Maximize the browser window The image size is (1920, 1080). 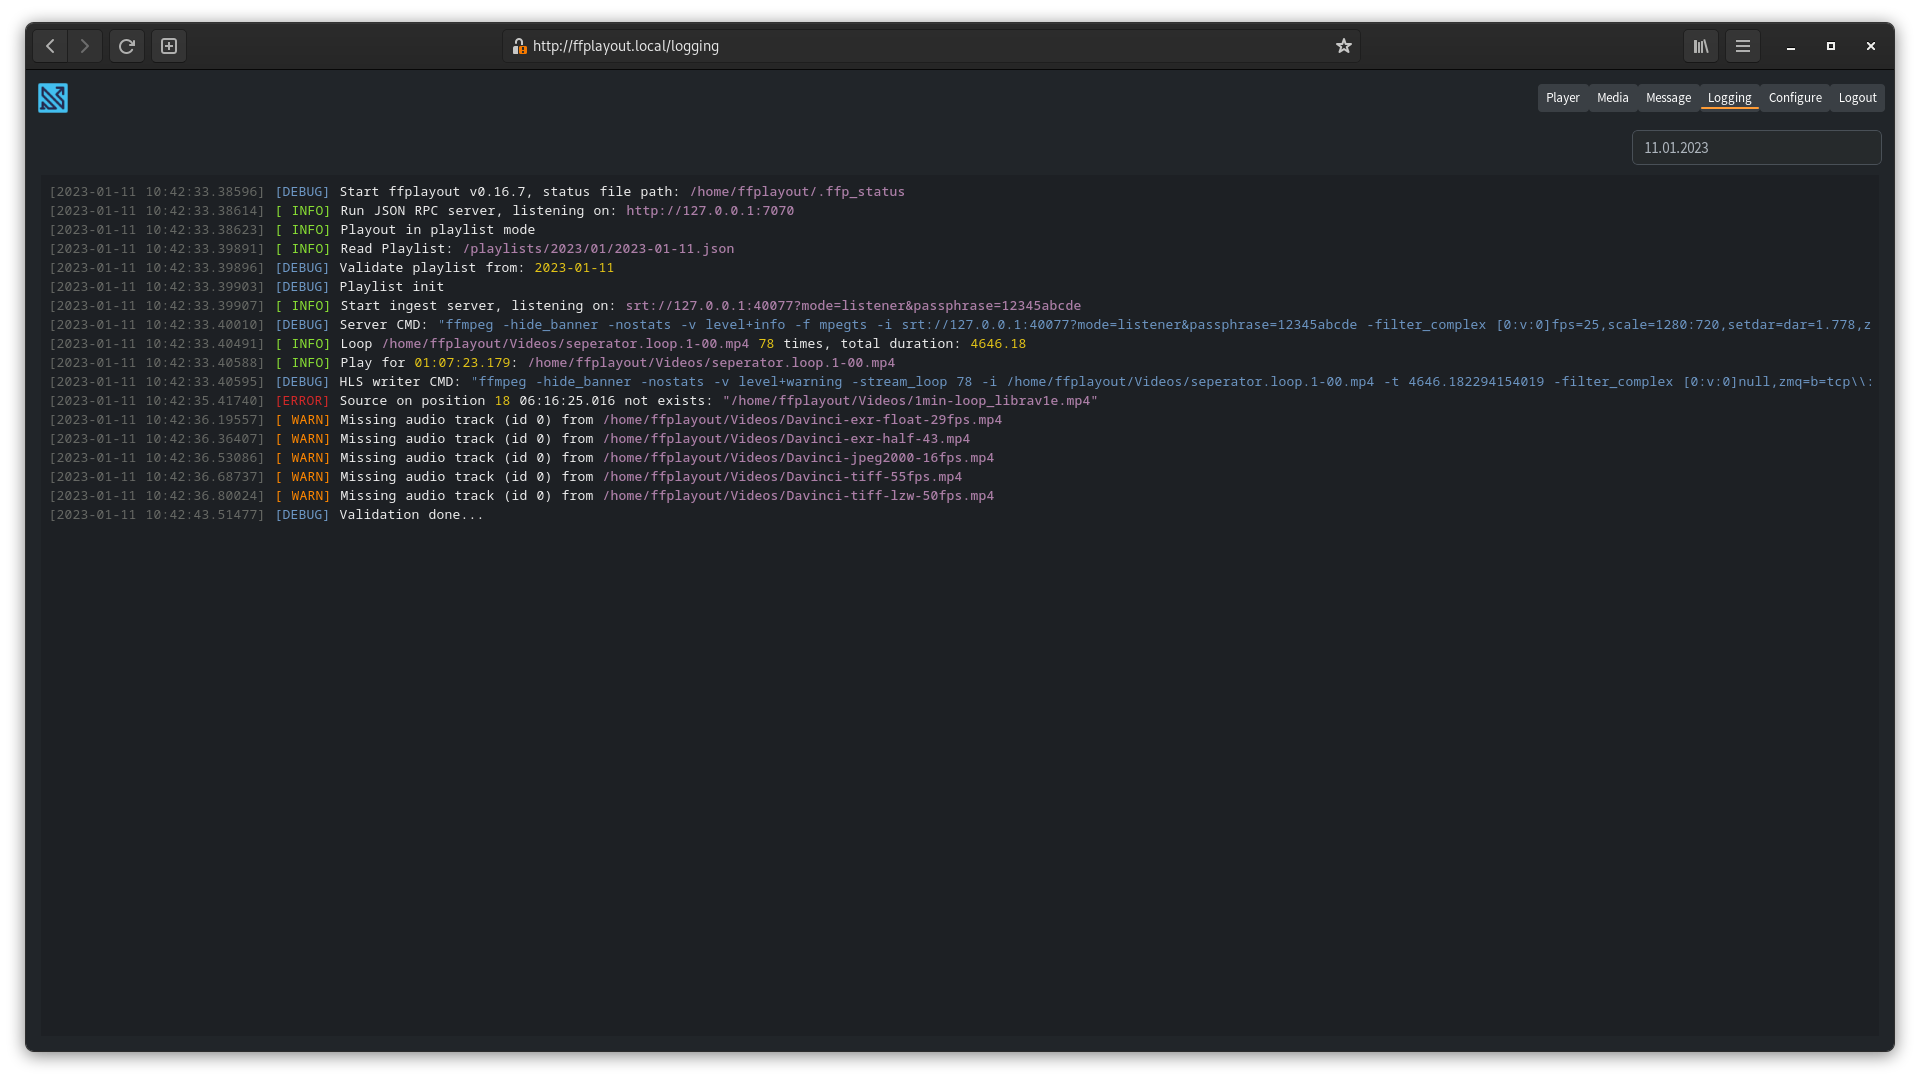[x=1831, y=46]
